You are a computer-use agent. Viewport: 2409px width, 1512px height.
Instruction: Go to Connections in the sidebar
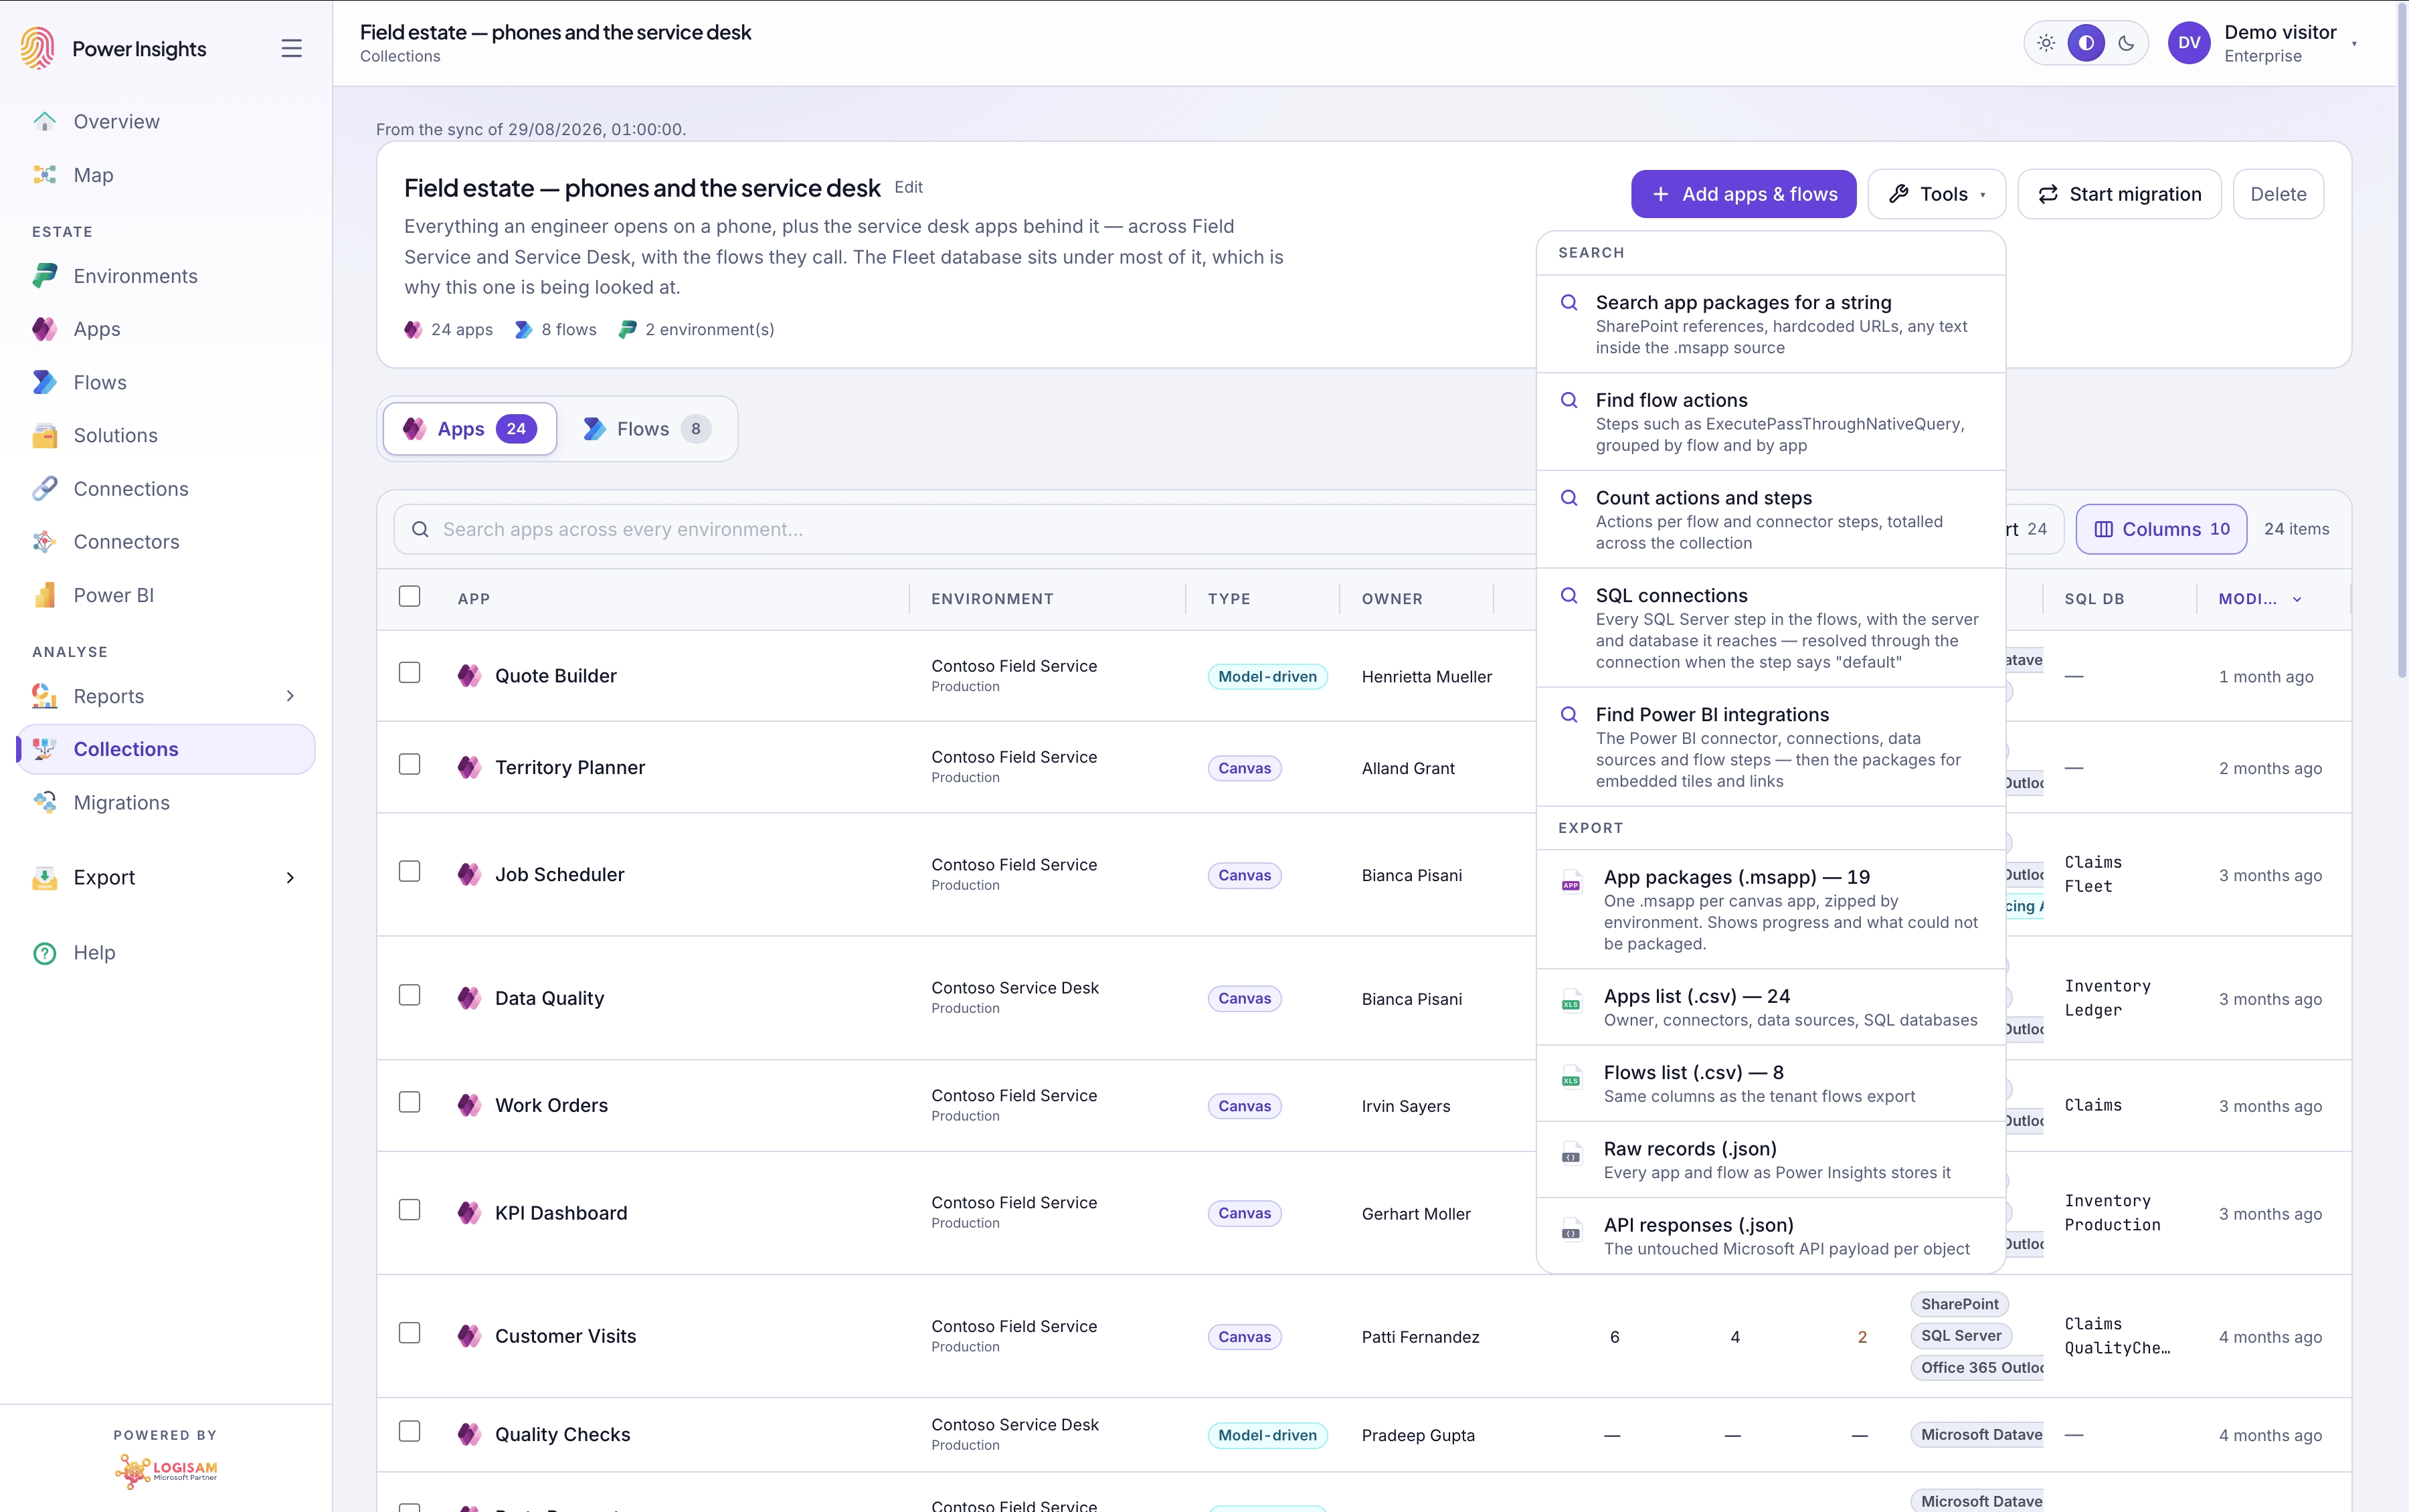166,489
